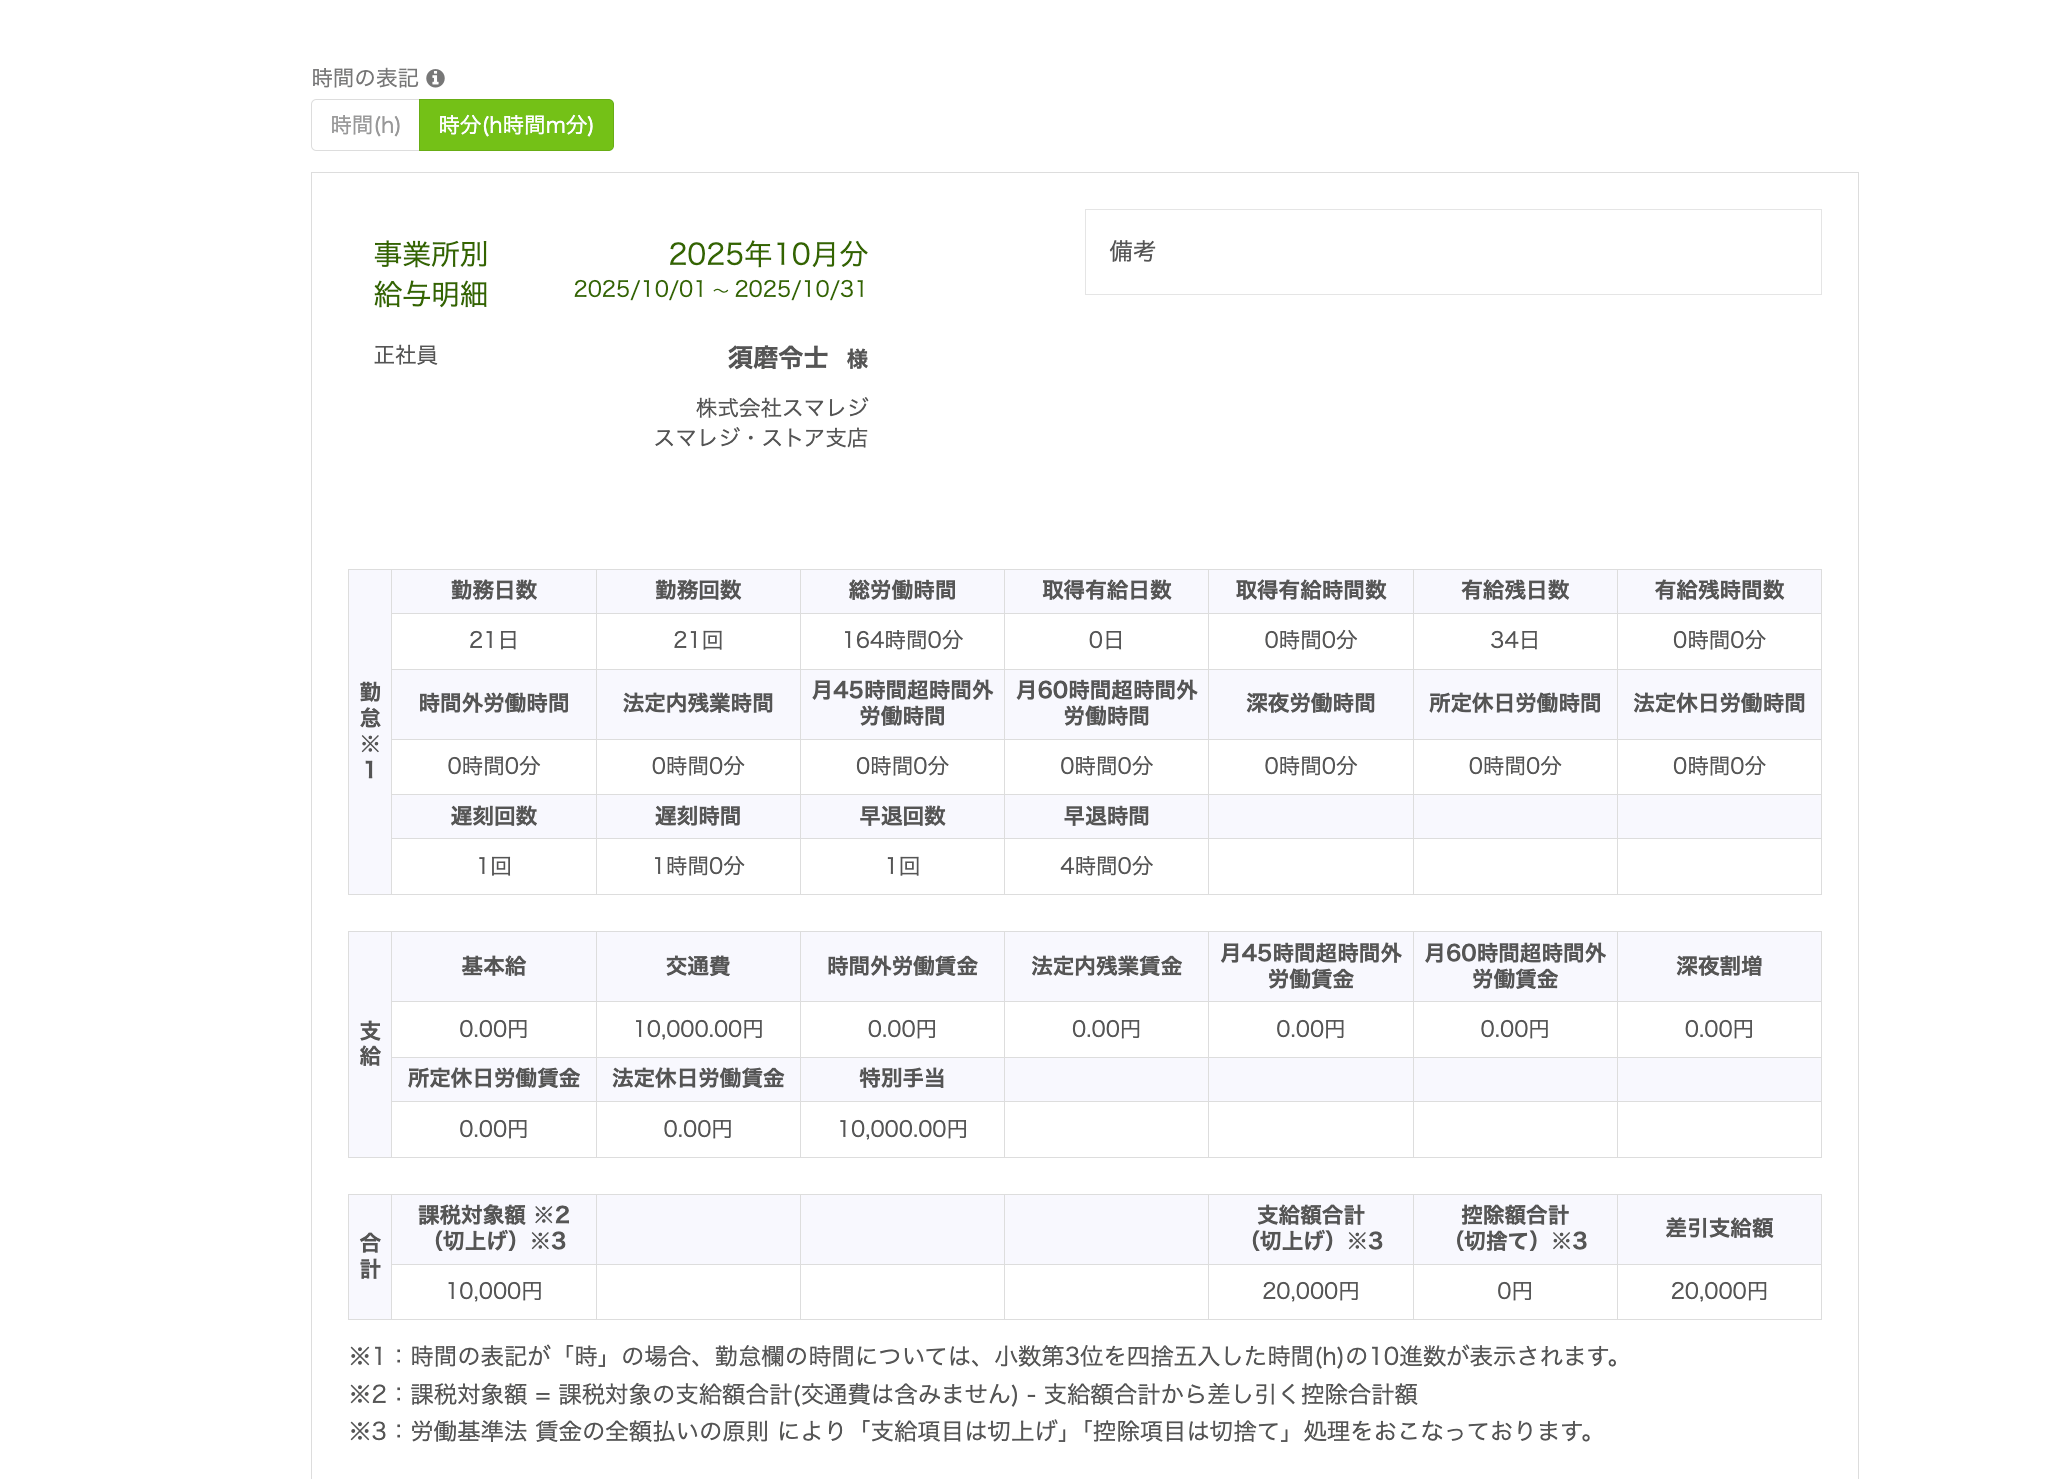Click the employee name 須磨令士
This screenshot has height=1479, width=2047.
(777, 357)
